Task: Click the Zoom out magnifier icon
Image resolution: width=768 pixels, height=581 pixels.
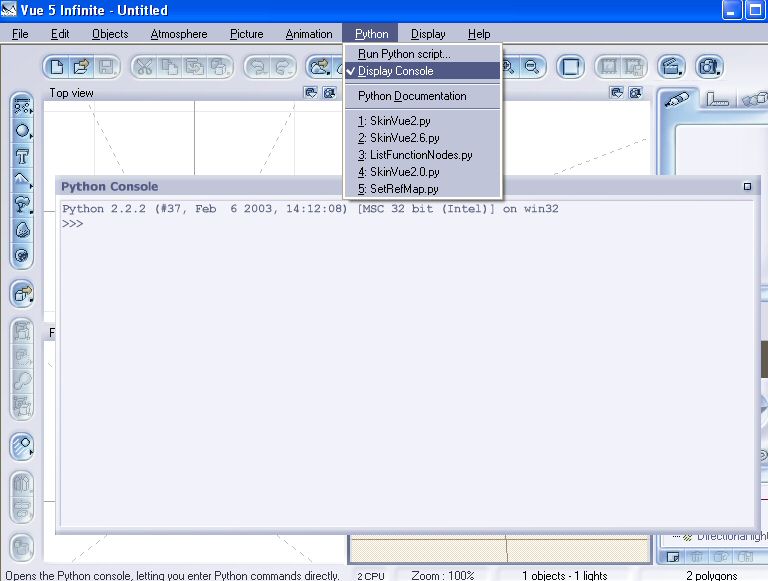Action: click(532, 67)
